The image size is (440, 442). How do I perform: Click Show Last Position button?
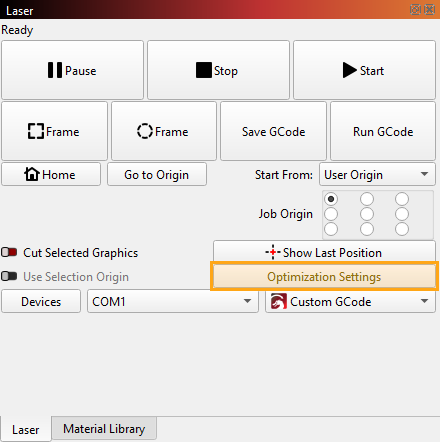coord(324,252)
